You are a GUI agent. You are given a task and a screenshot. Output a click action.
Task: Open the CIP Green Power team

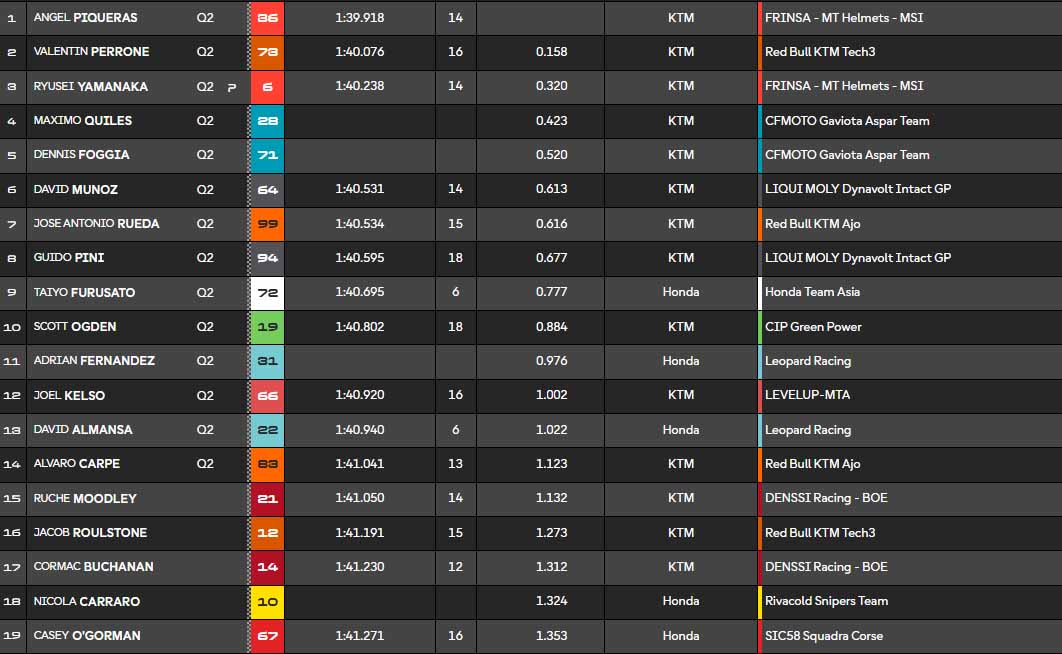point(813,327)
